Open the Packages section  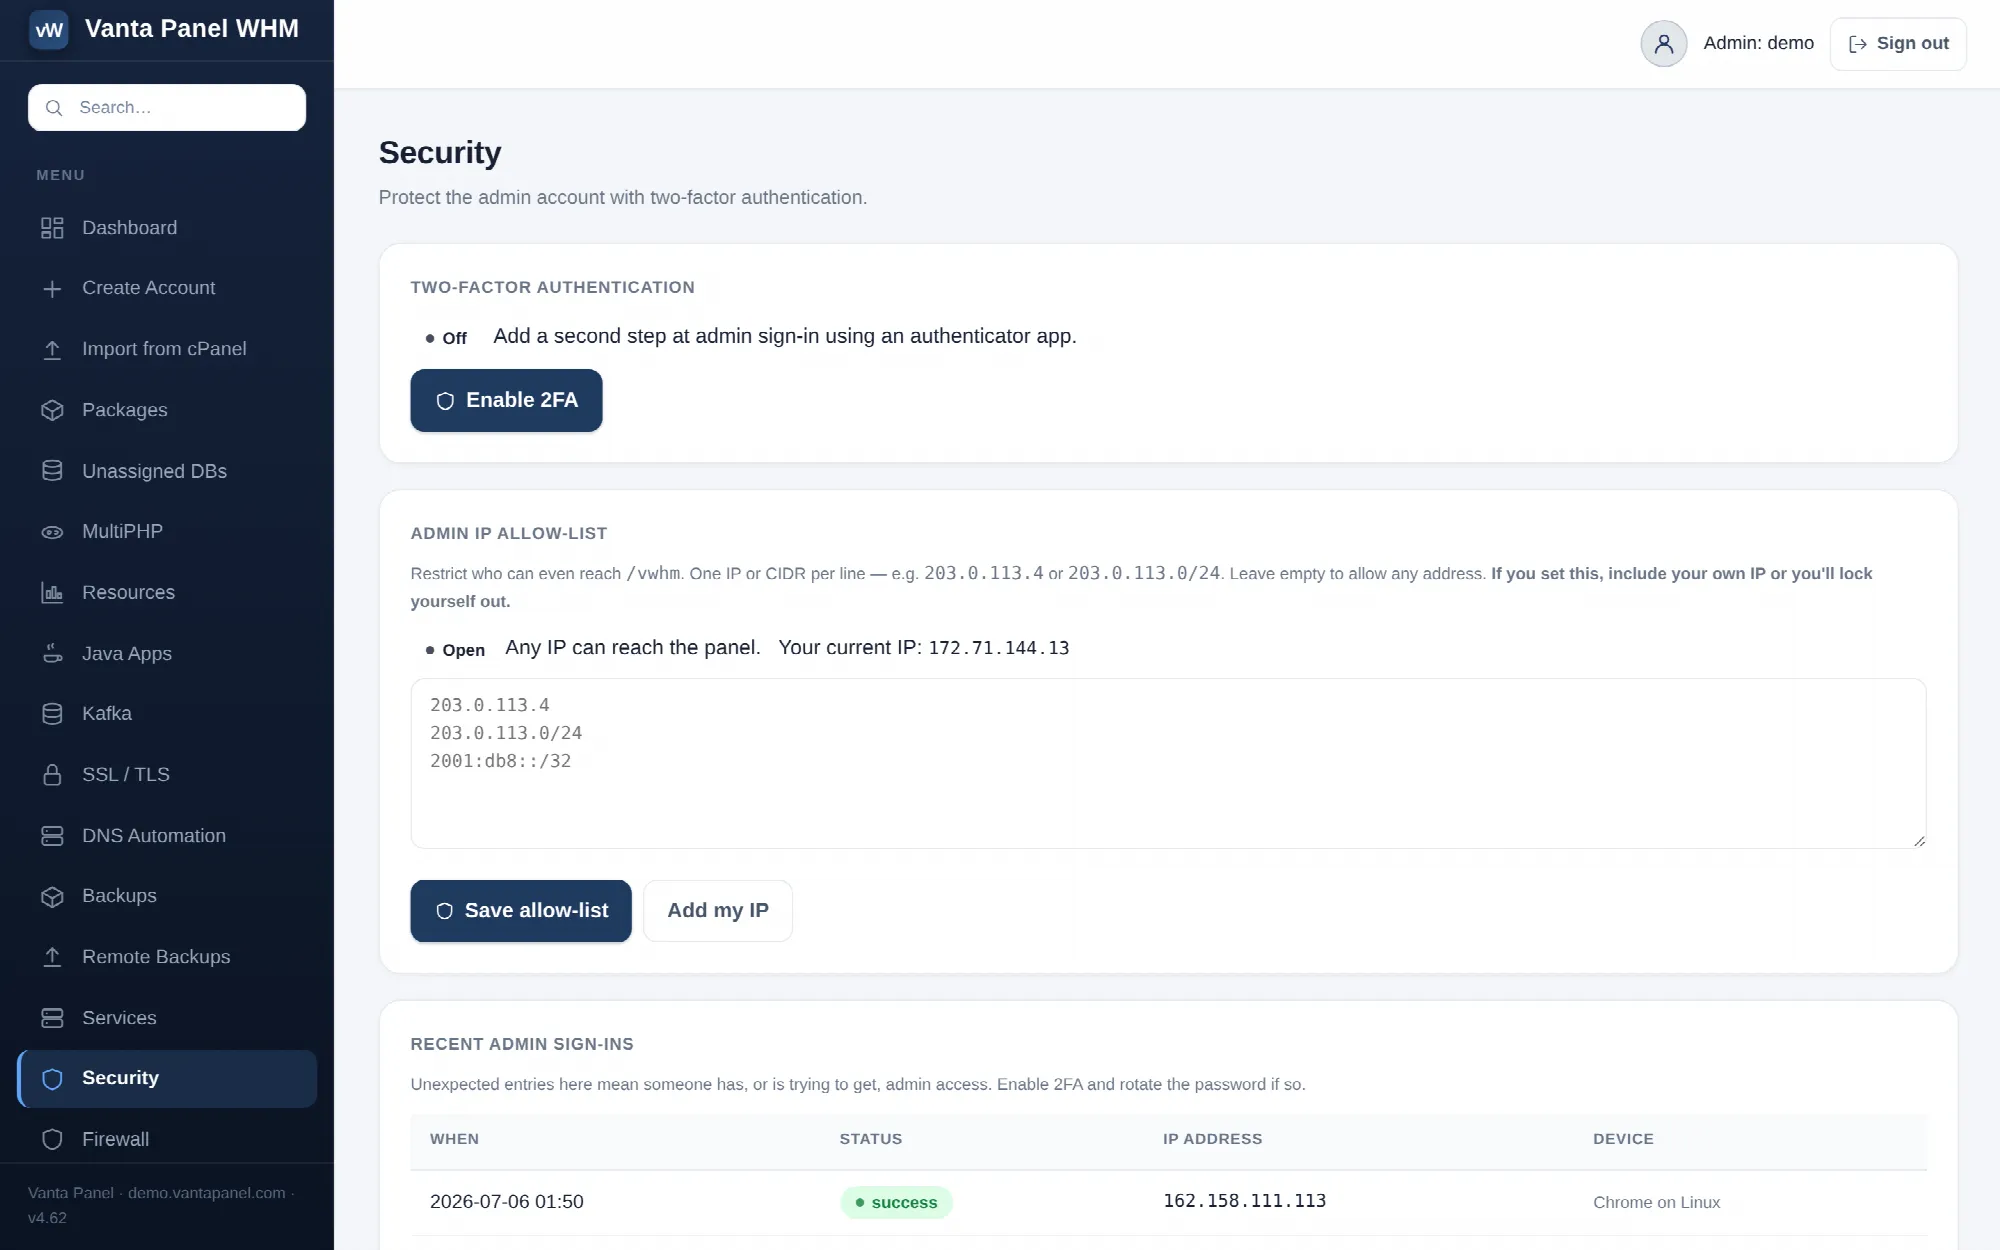[x=167, y=410]
